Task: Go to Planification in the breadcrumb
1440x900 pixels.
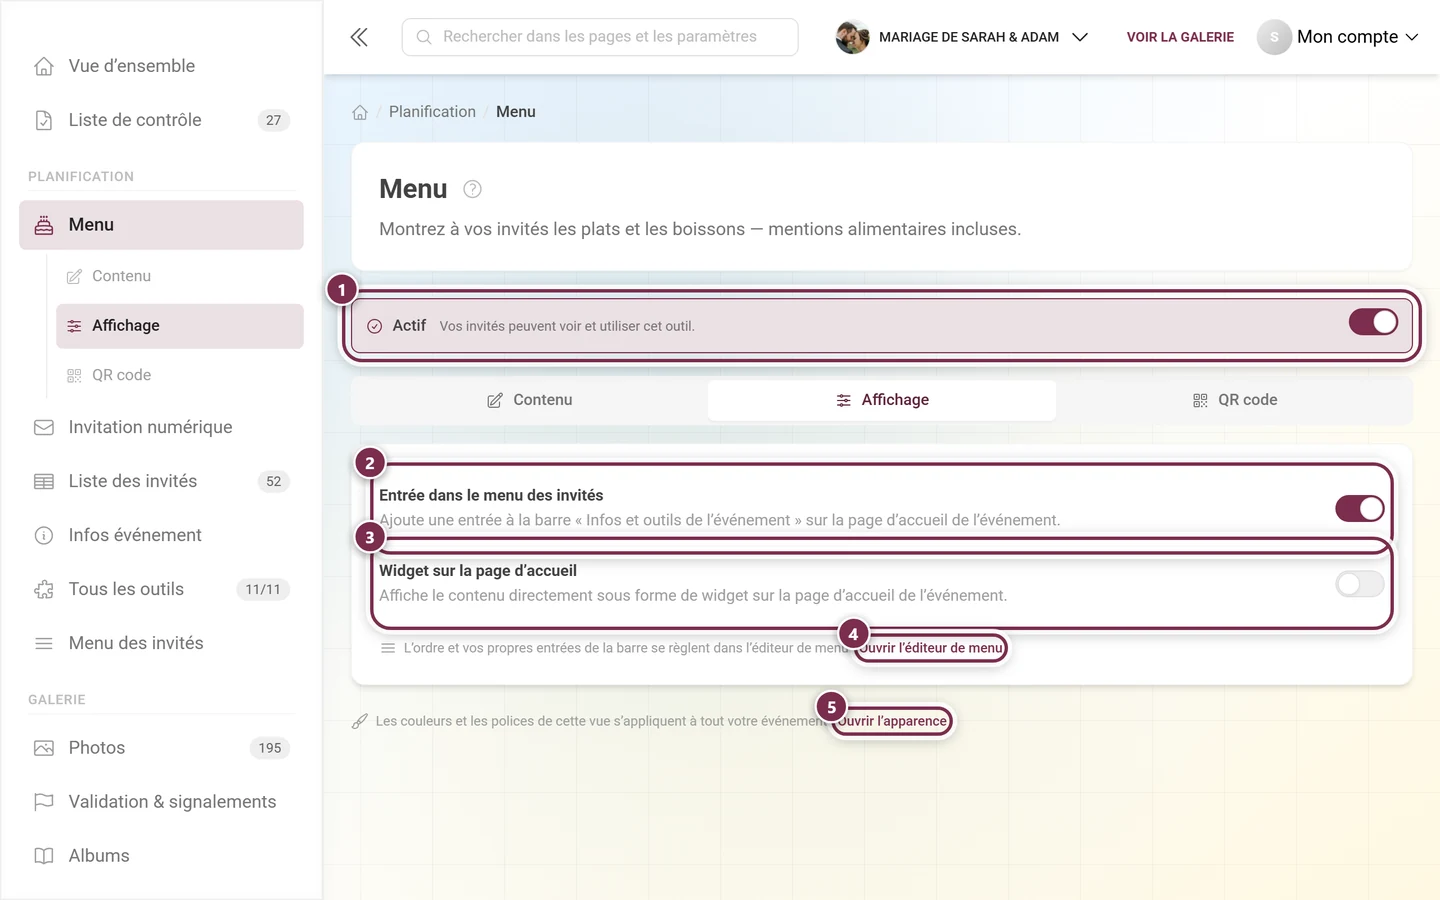Action: 432,112
